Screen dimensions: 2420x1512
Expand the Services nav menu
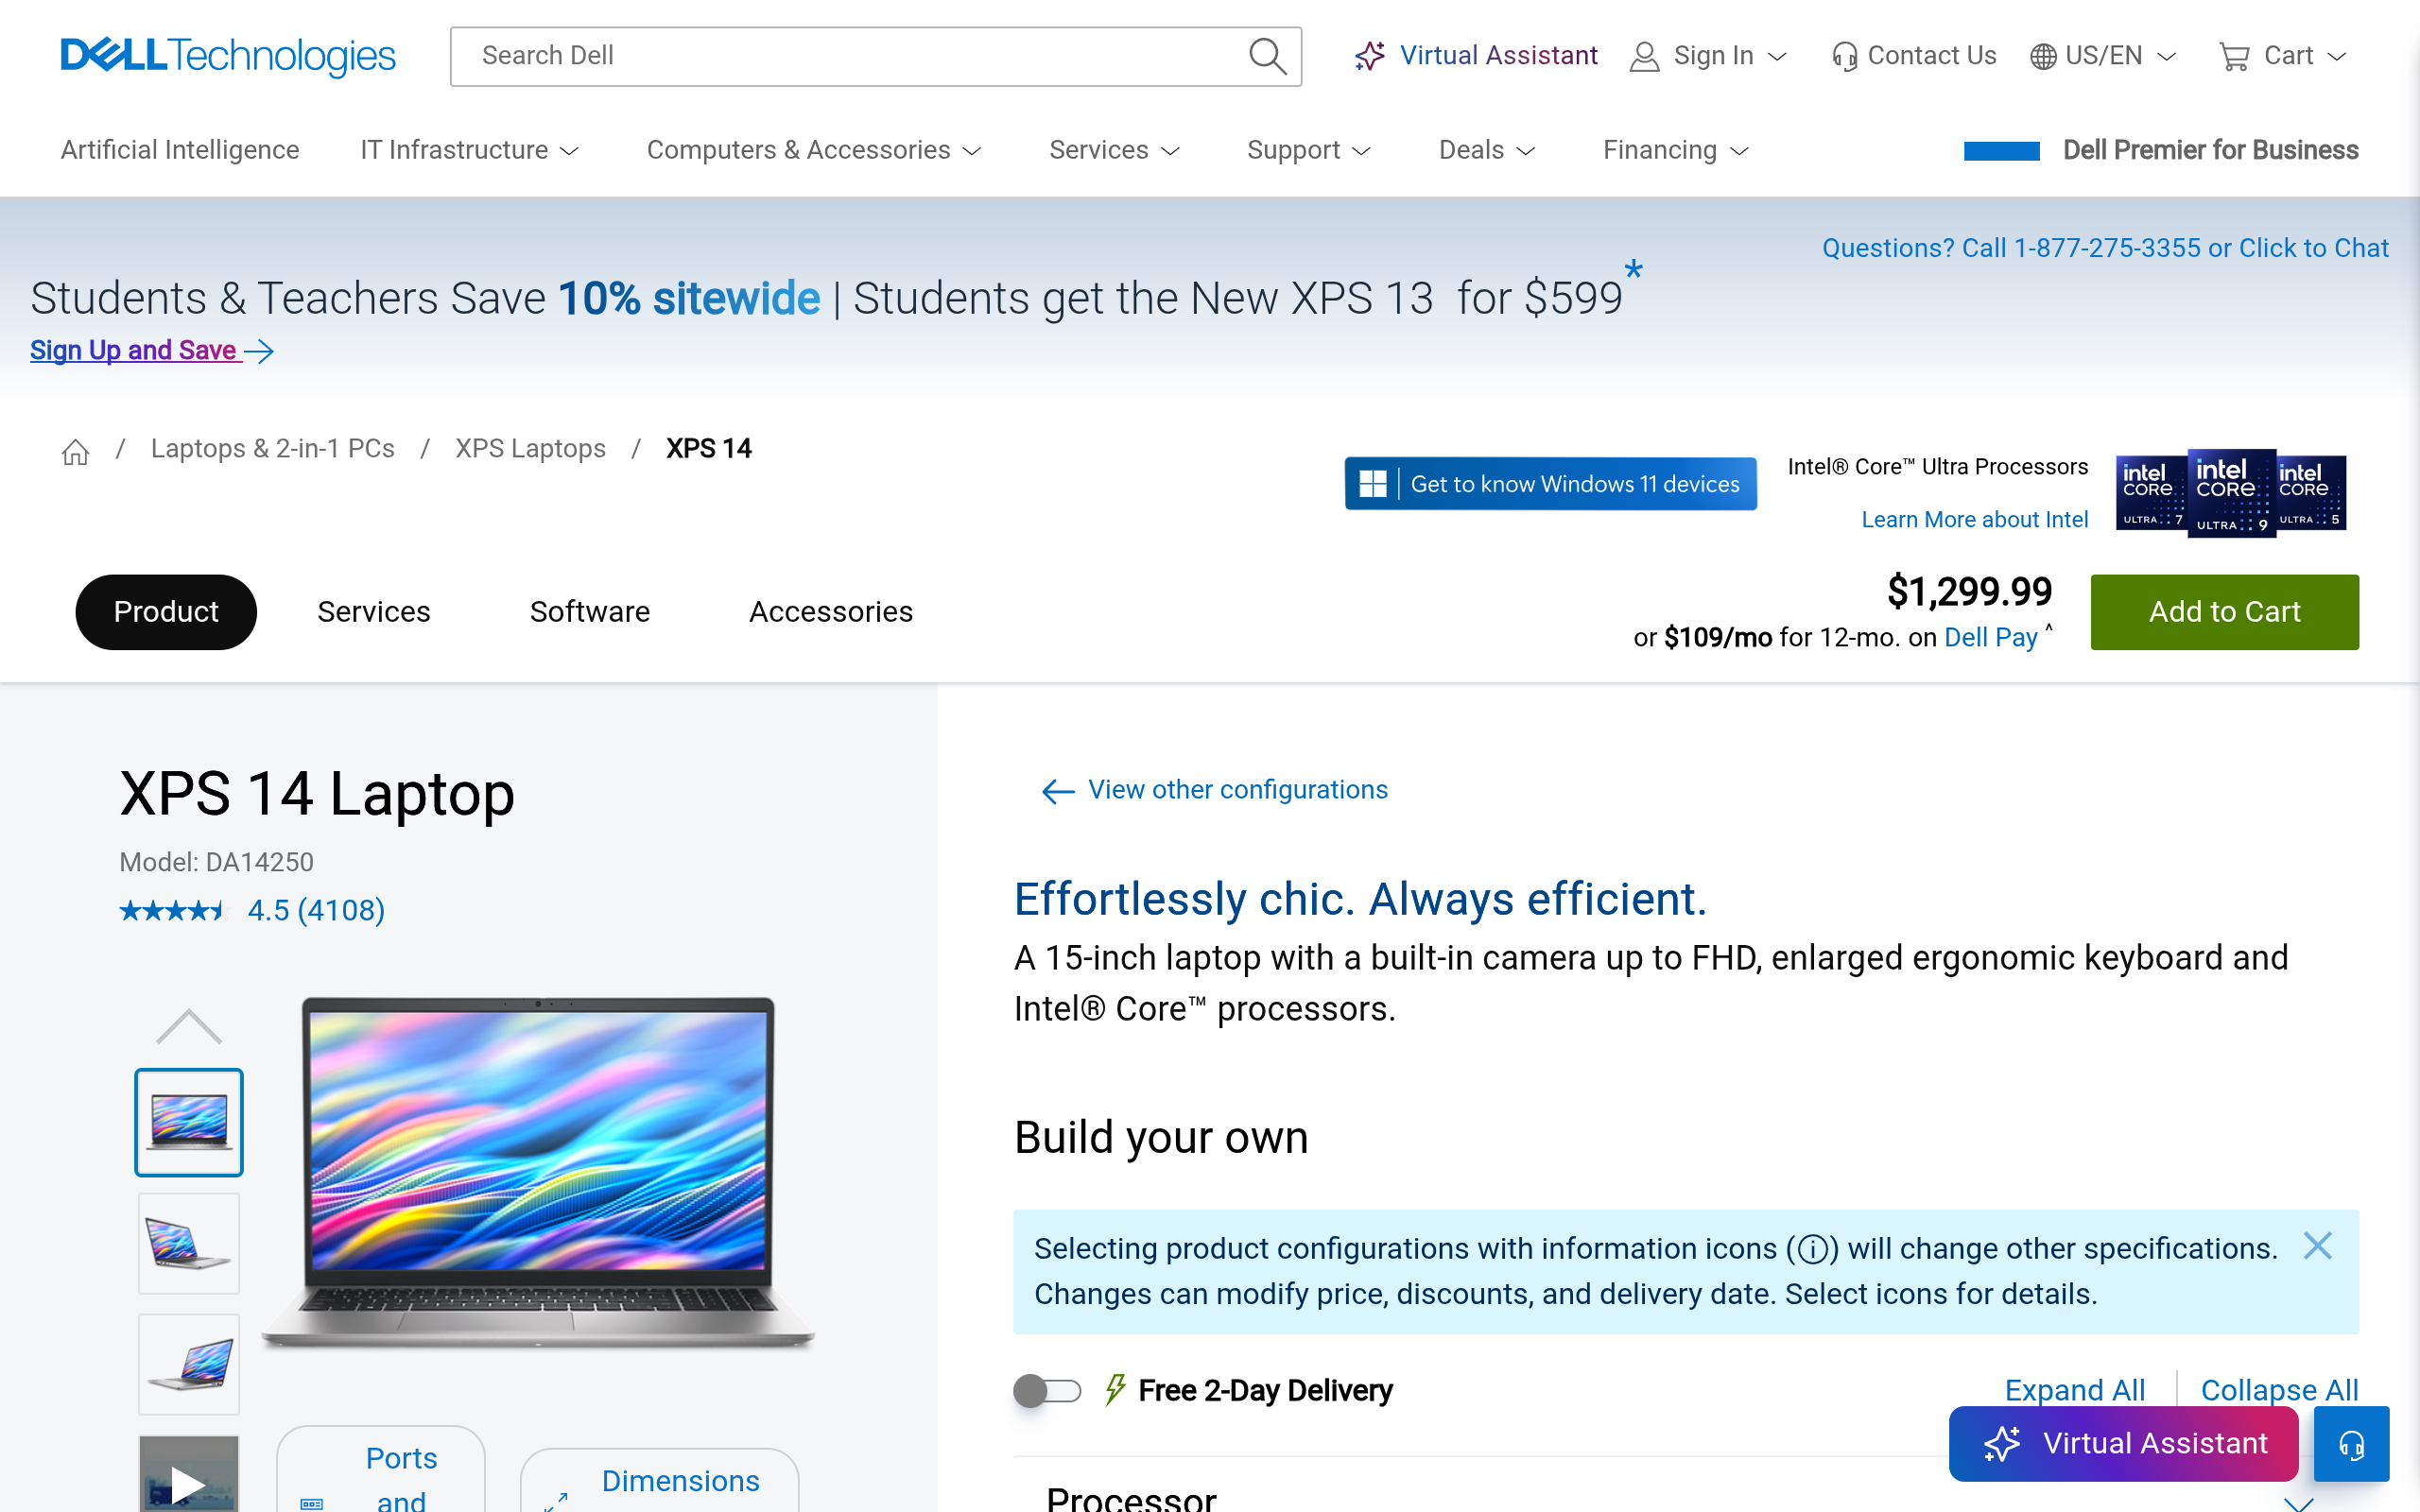(x=1115, y=150)
